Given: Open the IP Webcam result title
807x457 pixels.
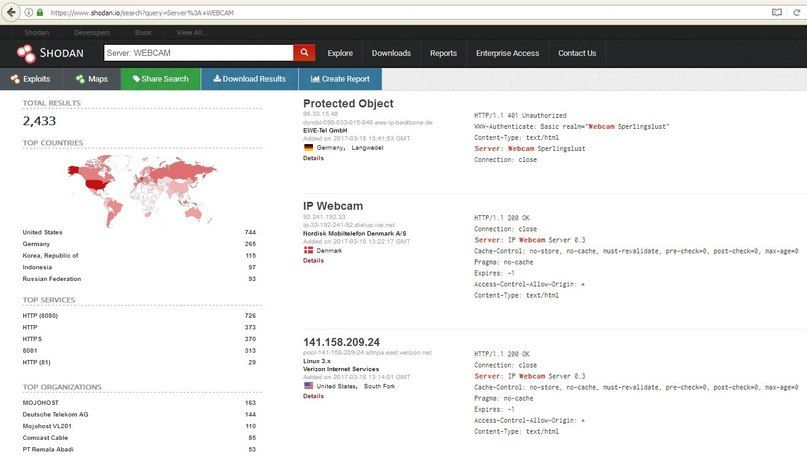Looking at the screenshot, I should coord(333,205).
